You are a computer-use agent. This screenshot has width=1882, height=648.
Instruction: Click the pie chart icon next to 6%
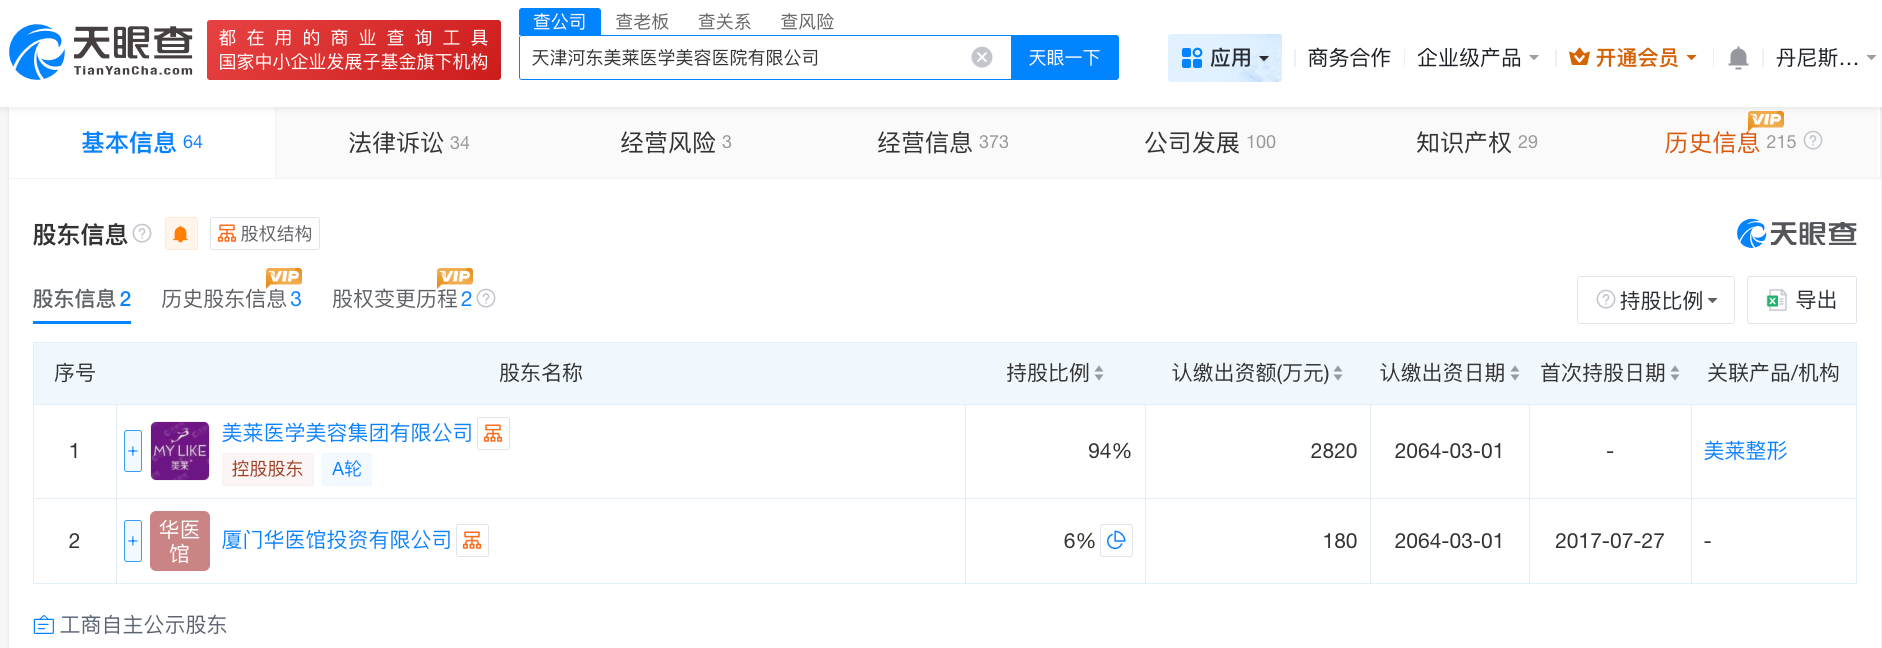point(1116,540)
